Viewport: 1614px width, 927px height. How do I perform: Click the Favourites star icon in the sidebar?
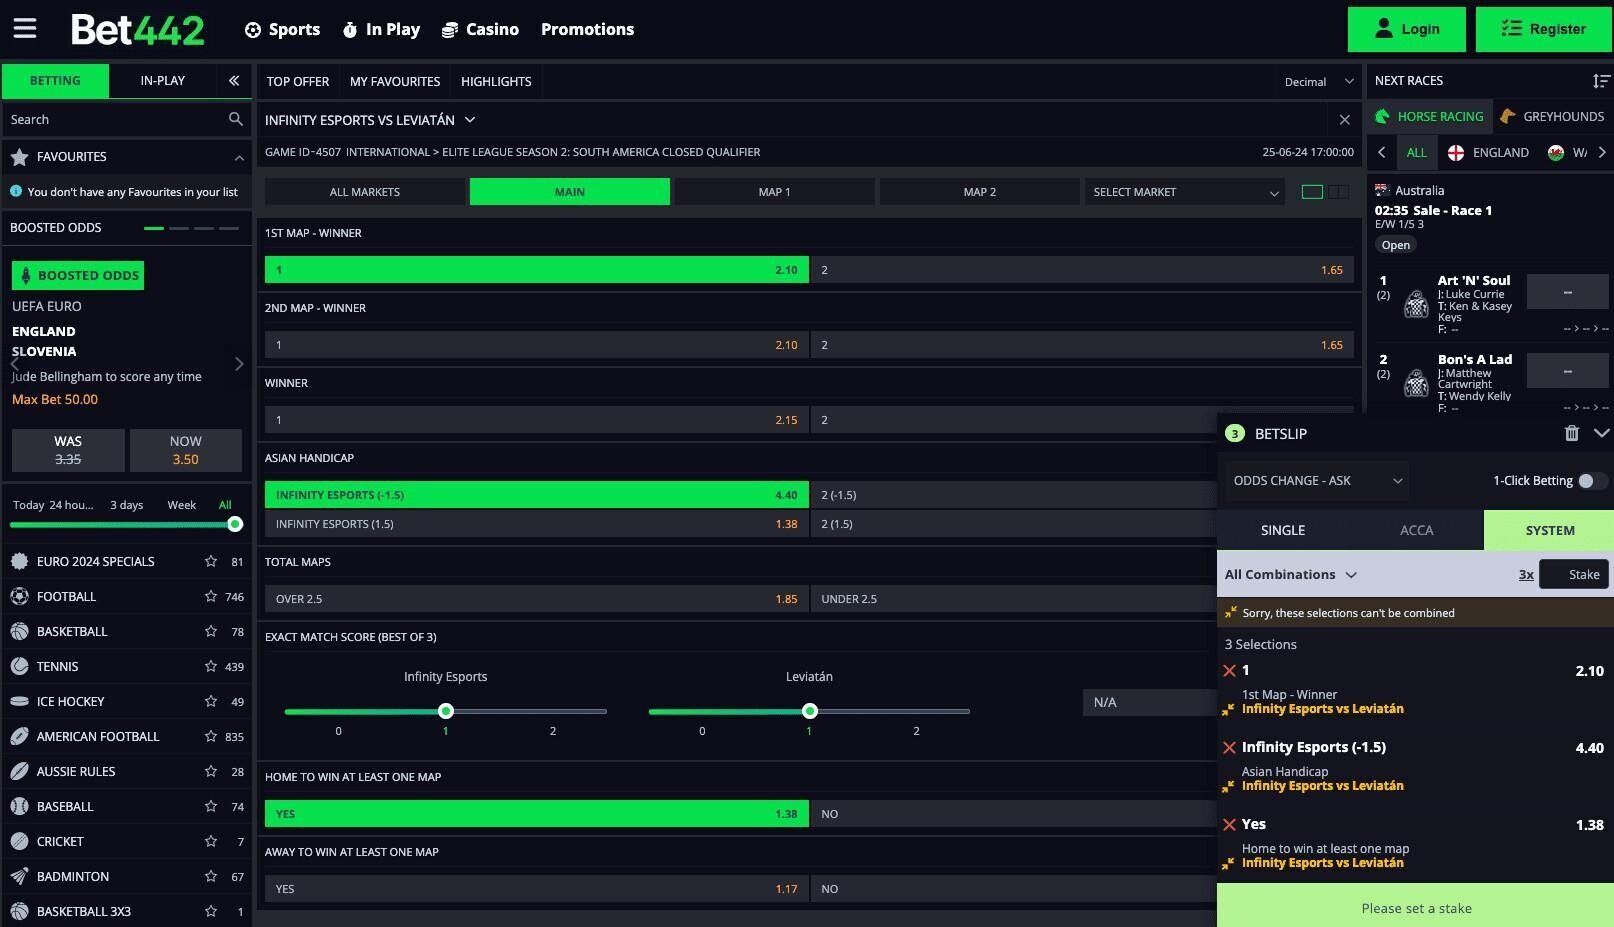pyautogui.click(x=19, y=157)
